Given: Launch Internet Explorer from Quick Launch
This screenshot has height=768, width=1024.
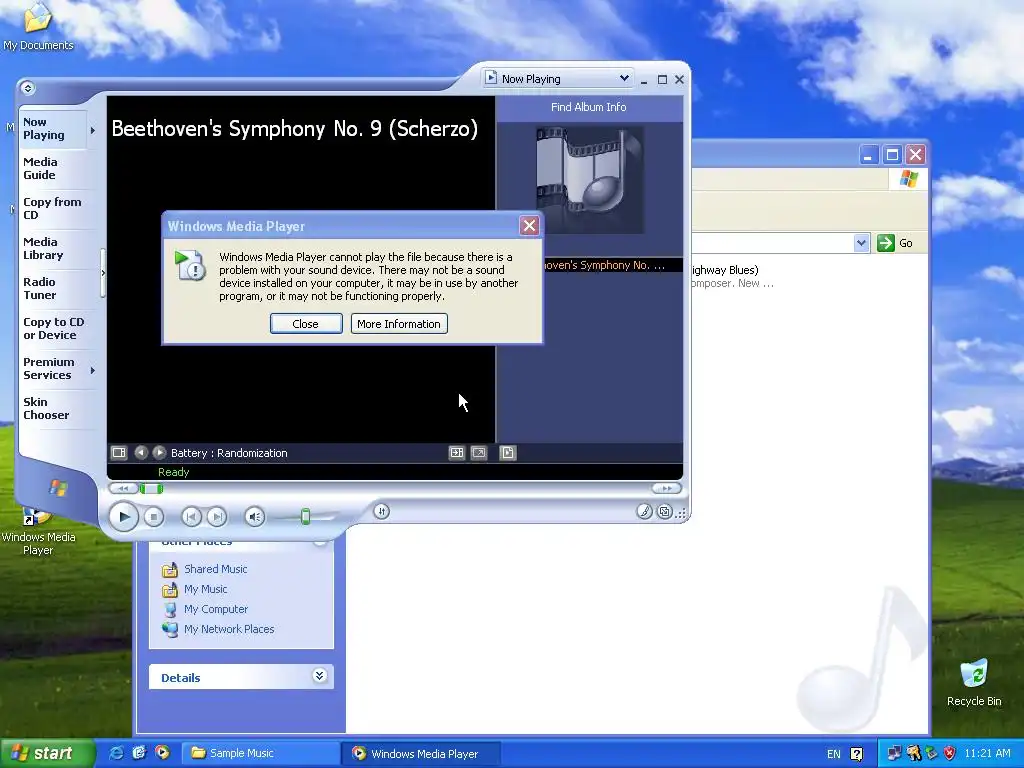Looking at the screenshot, I should point(117,753).
